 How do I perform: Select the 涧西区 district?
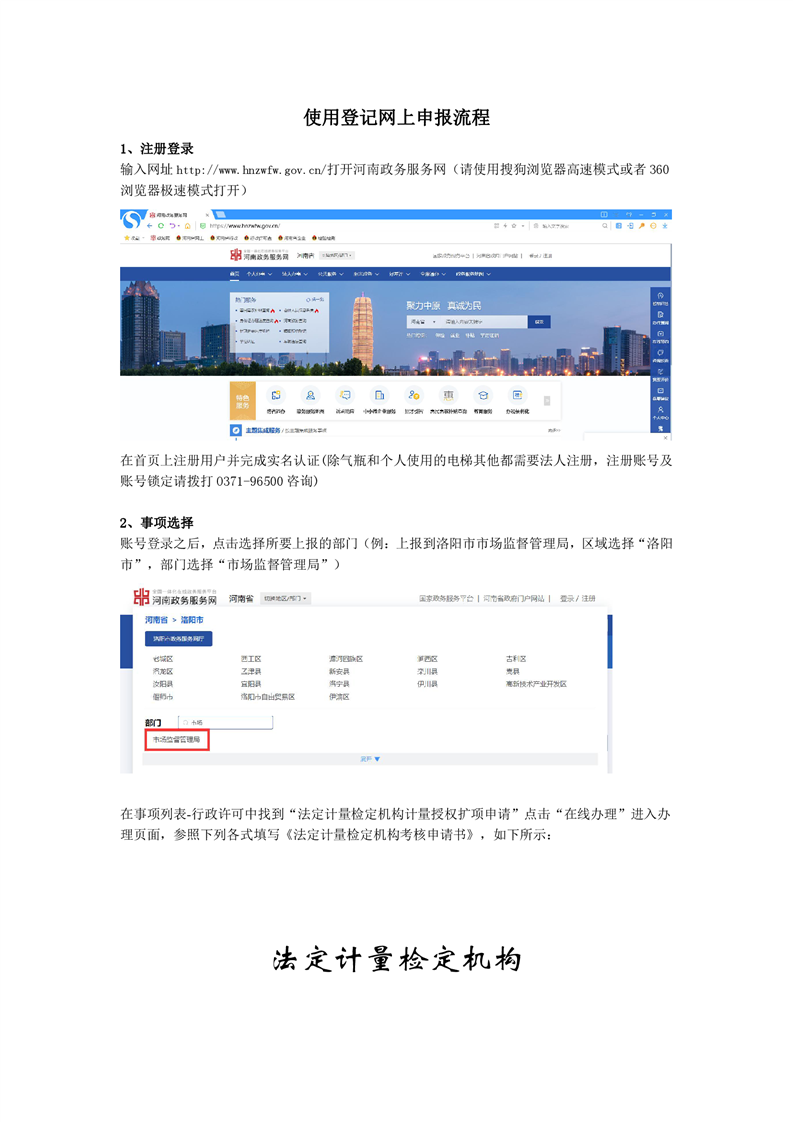(x=427, y=659)
